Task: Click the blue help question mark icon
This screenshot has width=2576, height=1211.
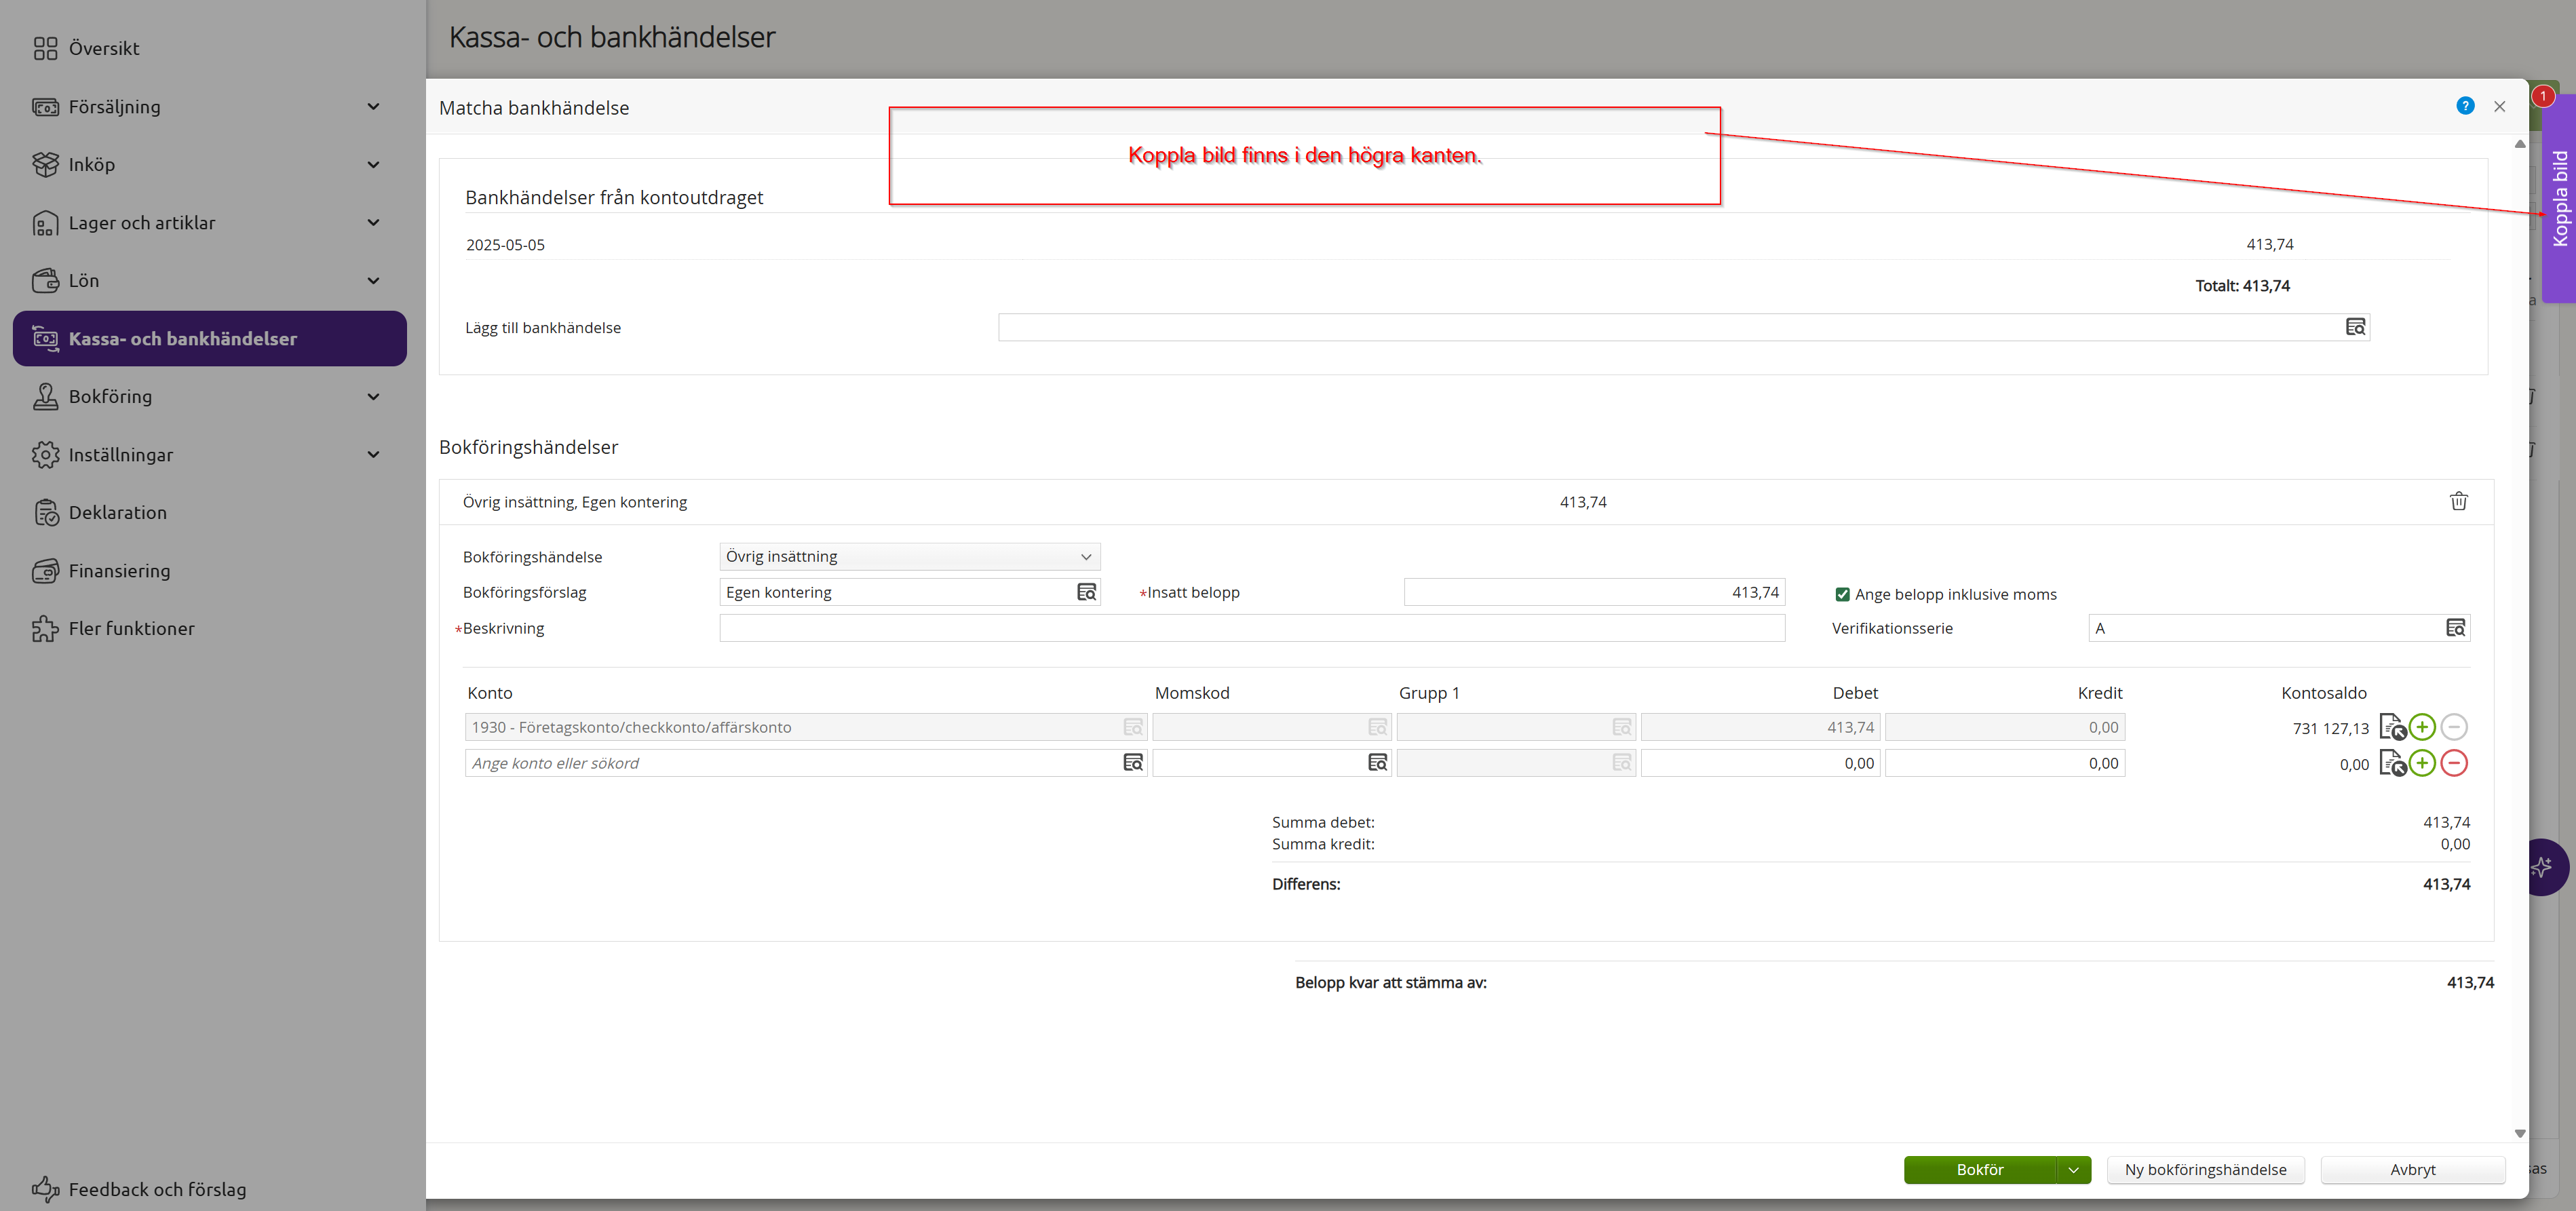Action: tap(2465, 106)
